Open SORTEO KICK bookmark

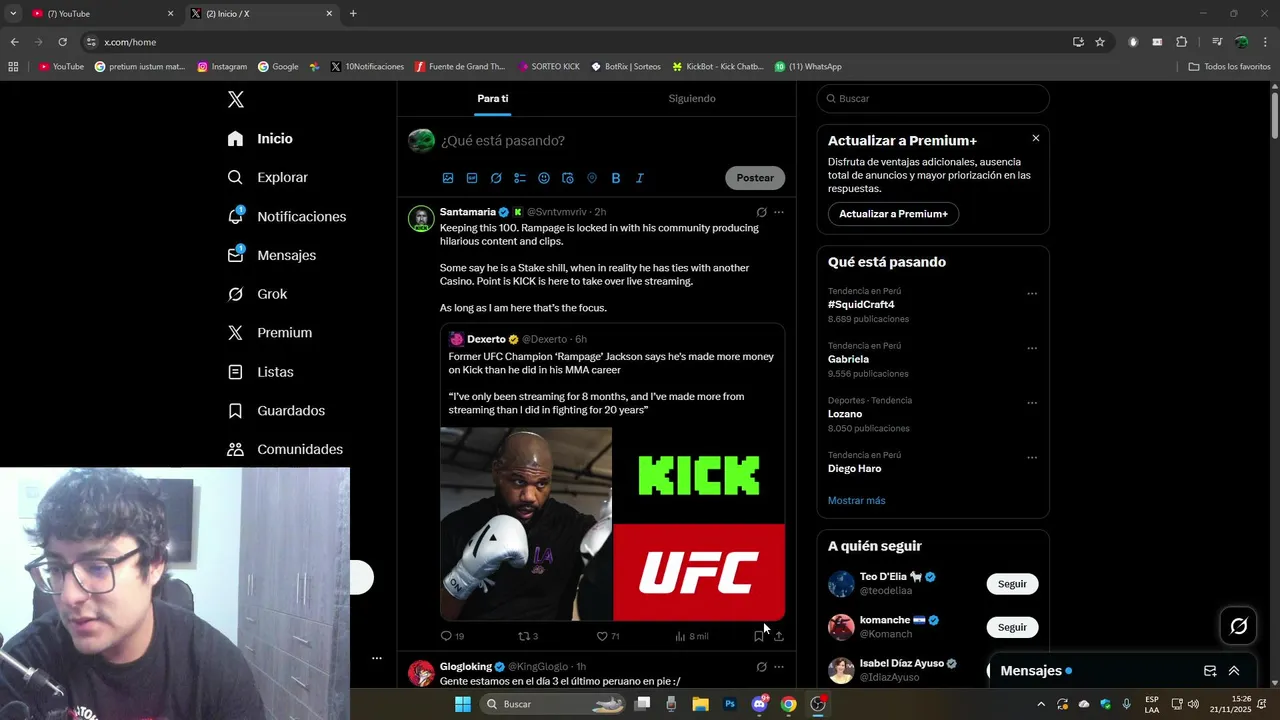549,67
